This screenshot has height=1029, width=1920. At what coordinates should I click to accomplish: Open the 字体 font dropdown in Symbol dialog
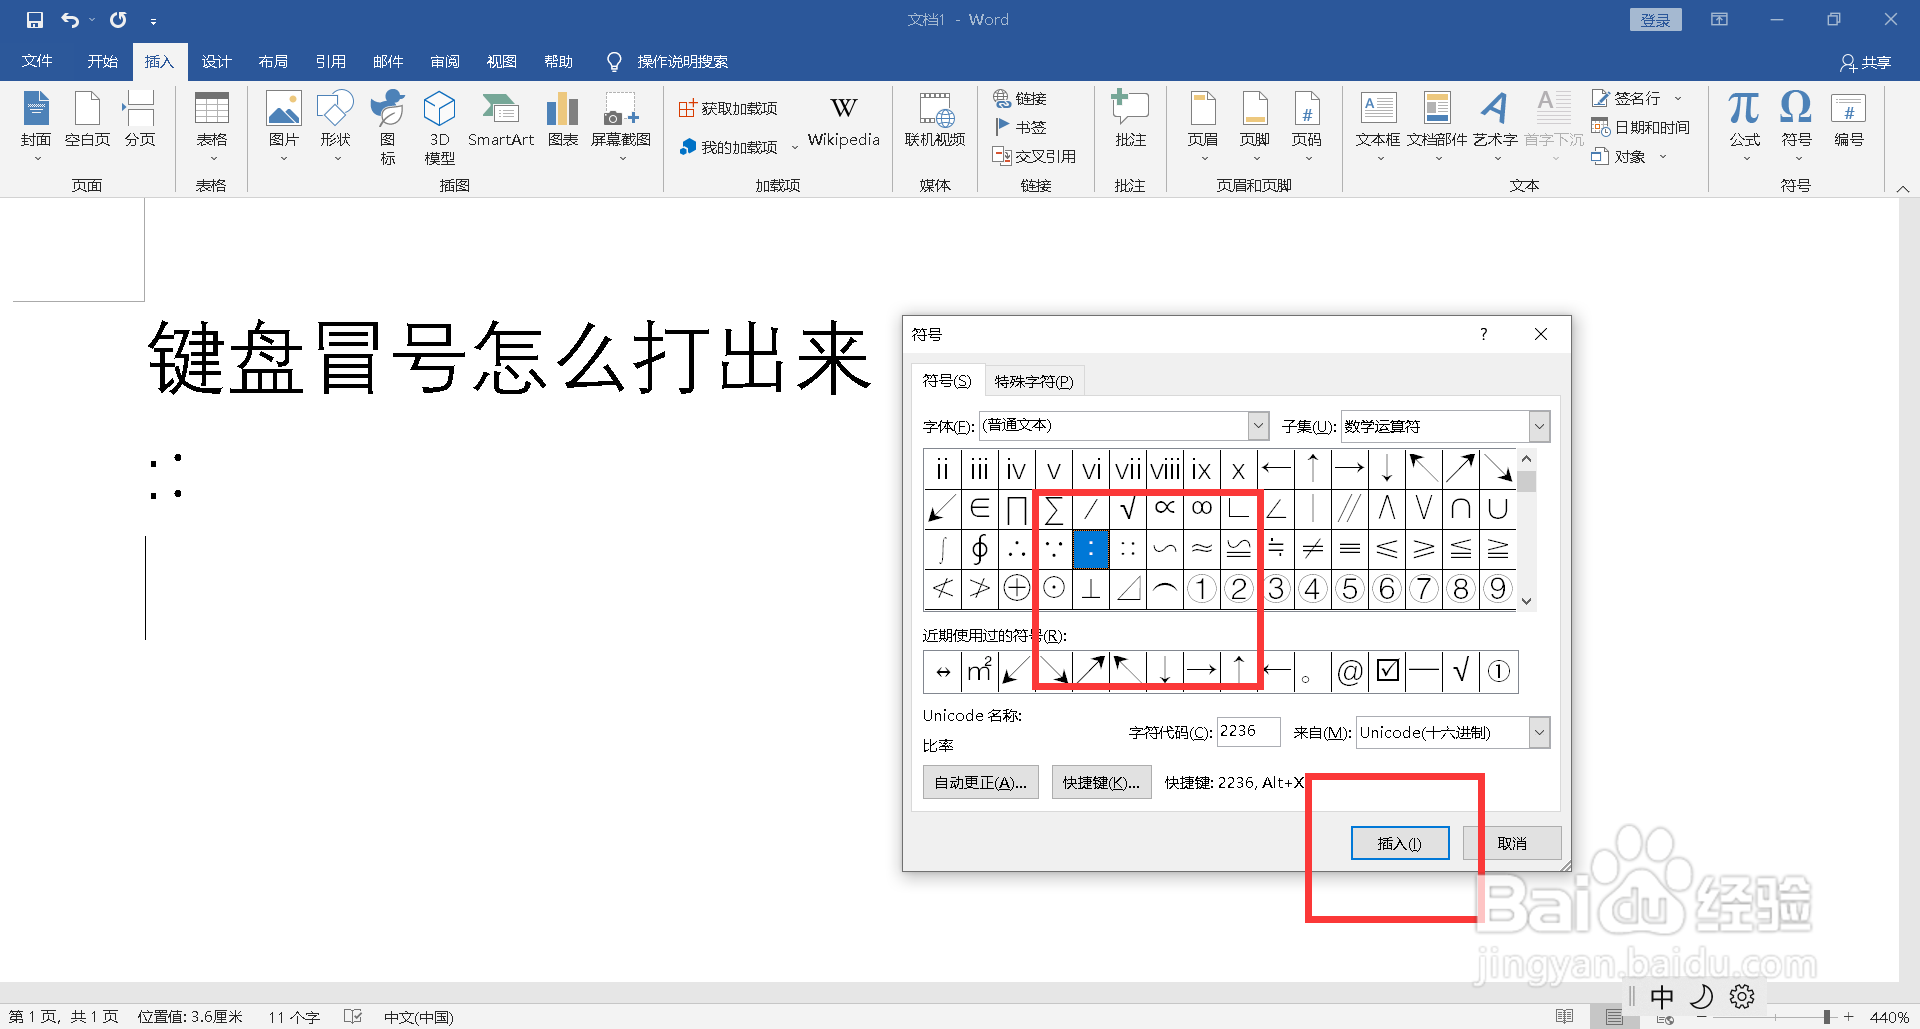[x=1257, y=425]
